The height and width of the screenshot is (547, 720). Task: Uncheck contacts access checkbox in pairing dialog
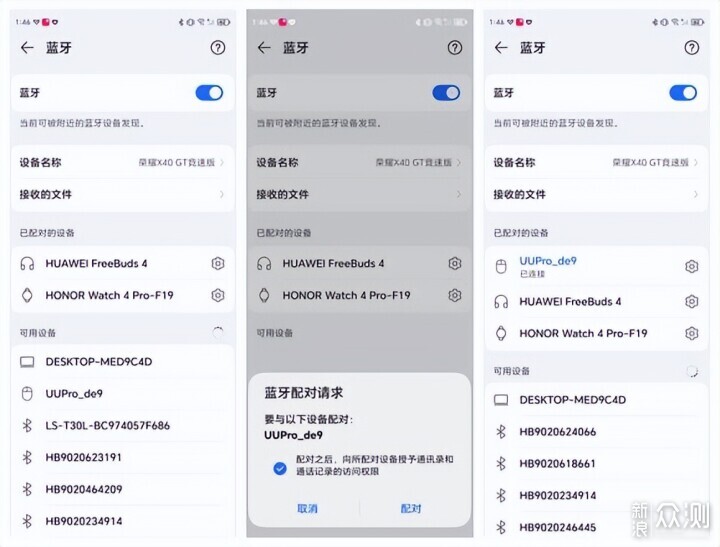(280, 468)
